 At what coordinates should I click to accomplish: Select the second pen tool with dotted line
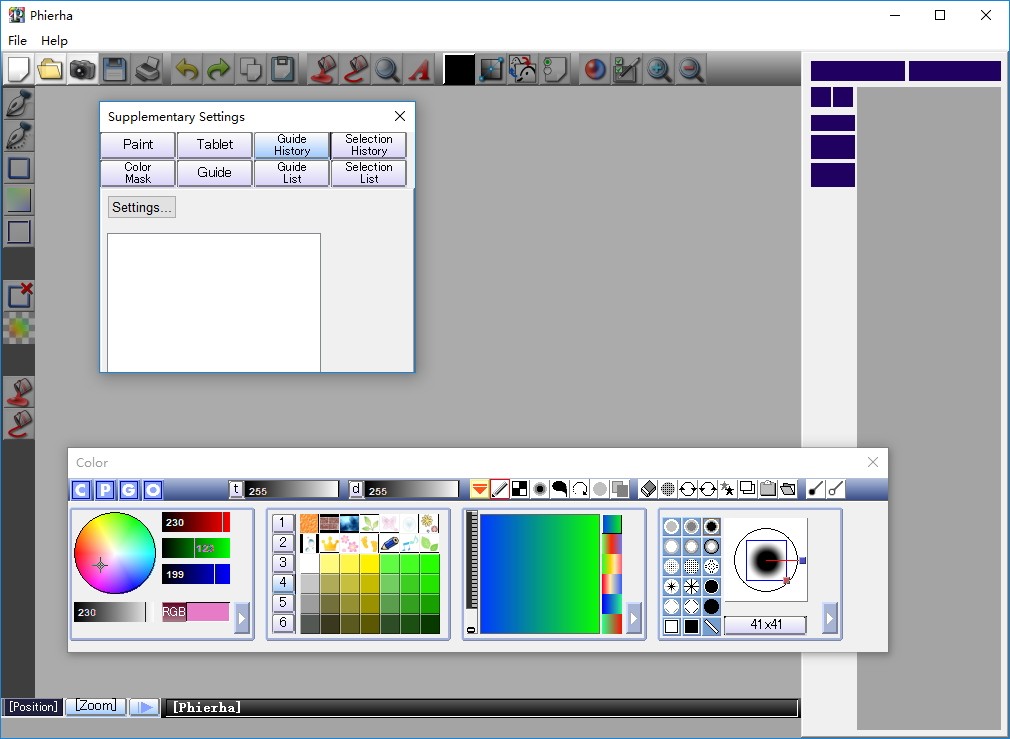pos(19,136)
